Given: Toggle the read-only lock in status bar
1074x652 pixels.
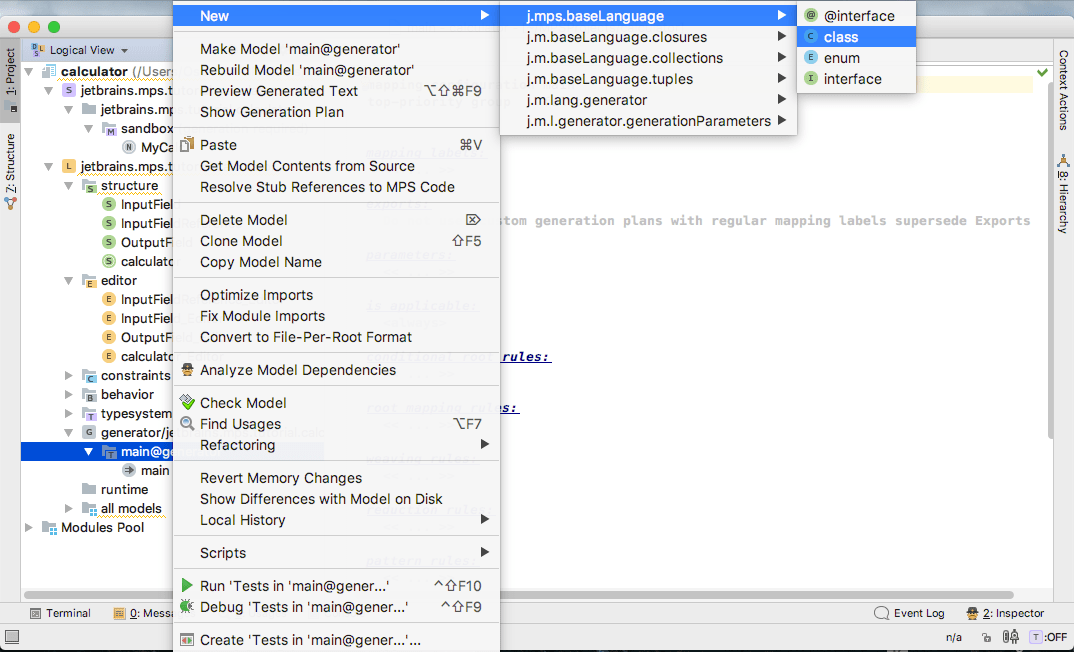Looking at the screenshot, I should (x=987, y=637).
